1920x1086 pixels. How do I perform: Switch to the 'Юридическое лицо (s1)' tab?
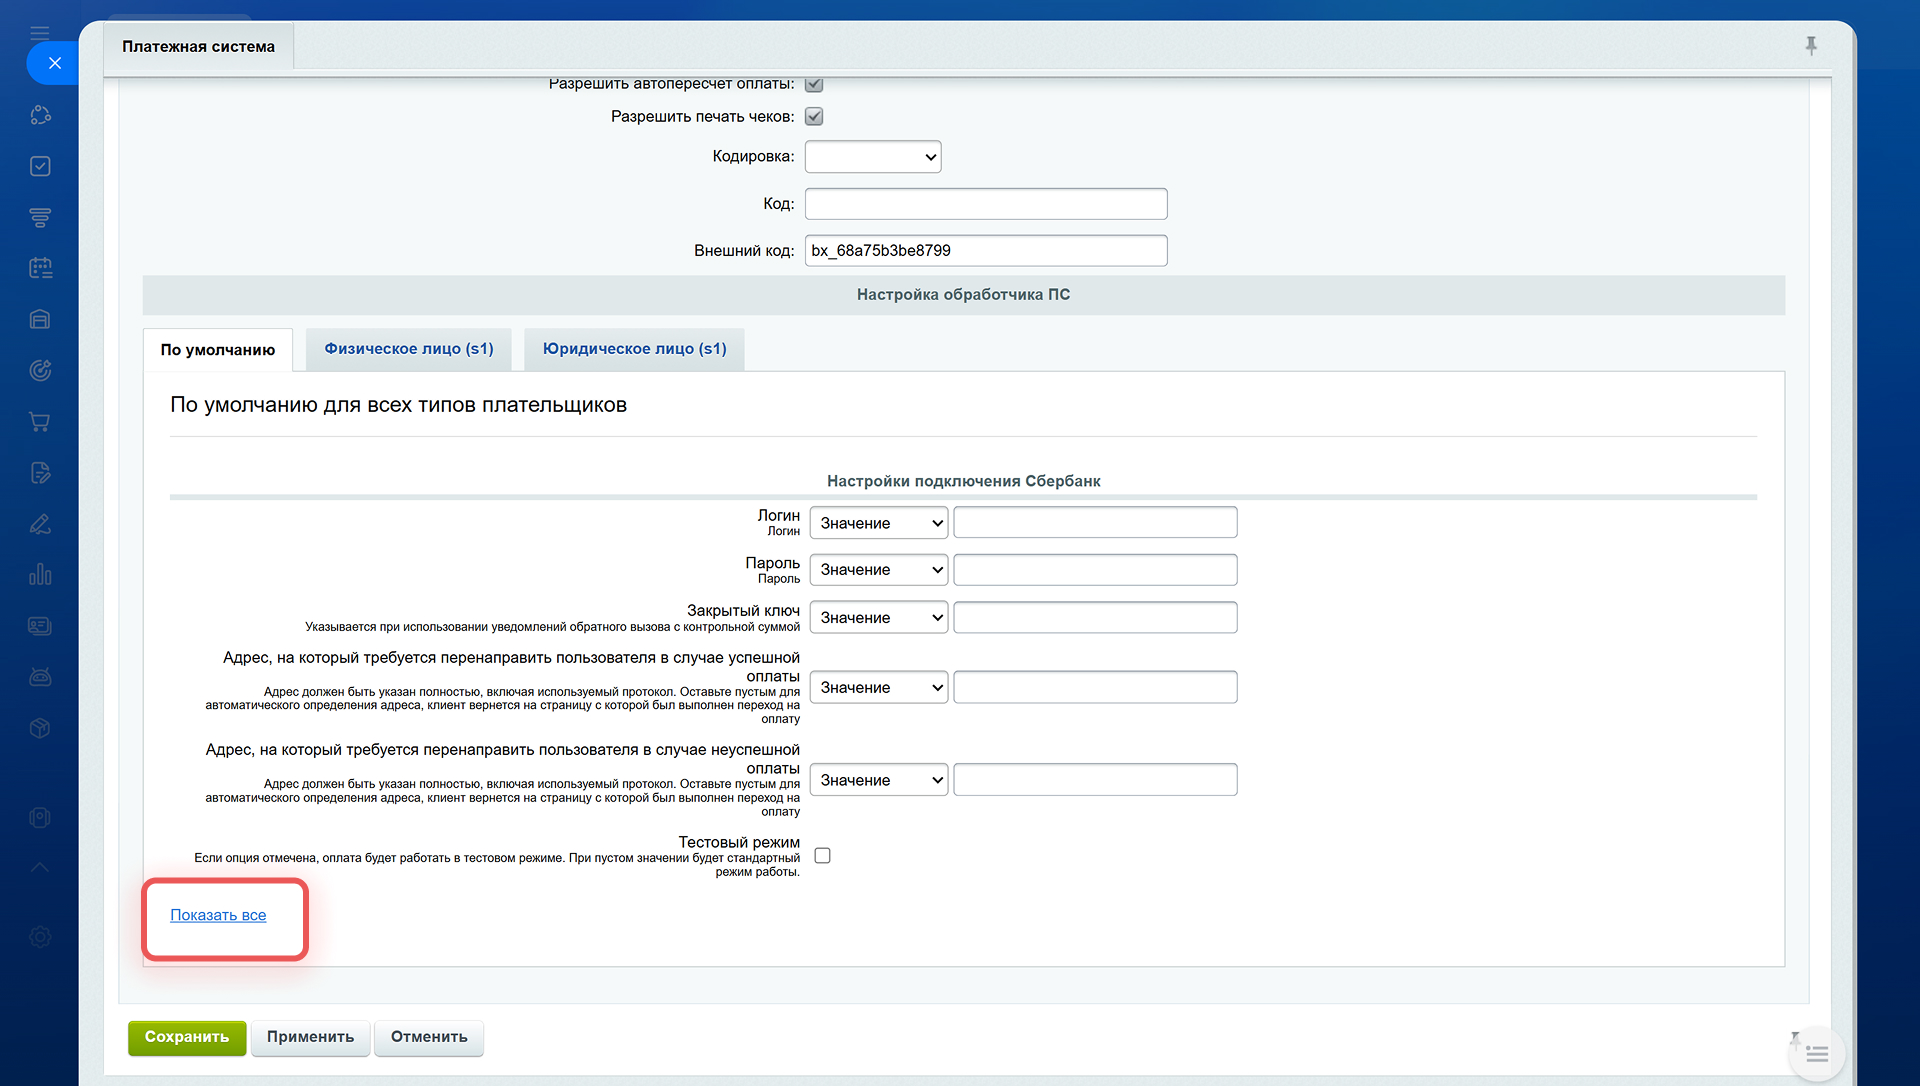click(x=634, y=349)
